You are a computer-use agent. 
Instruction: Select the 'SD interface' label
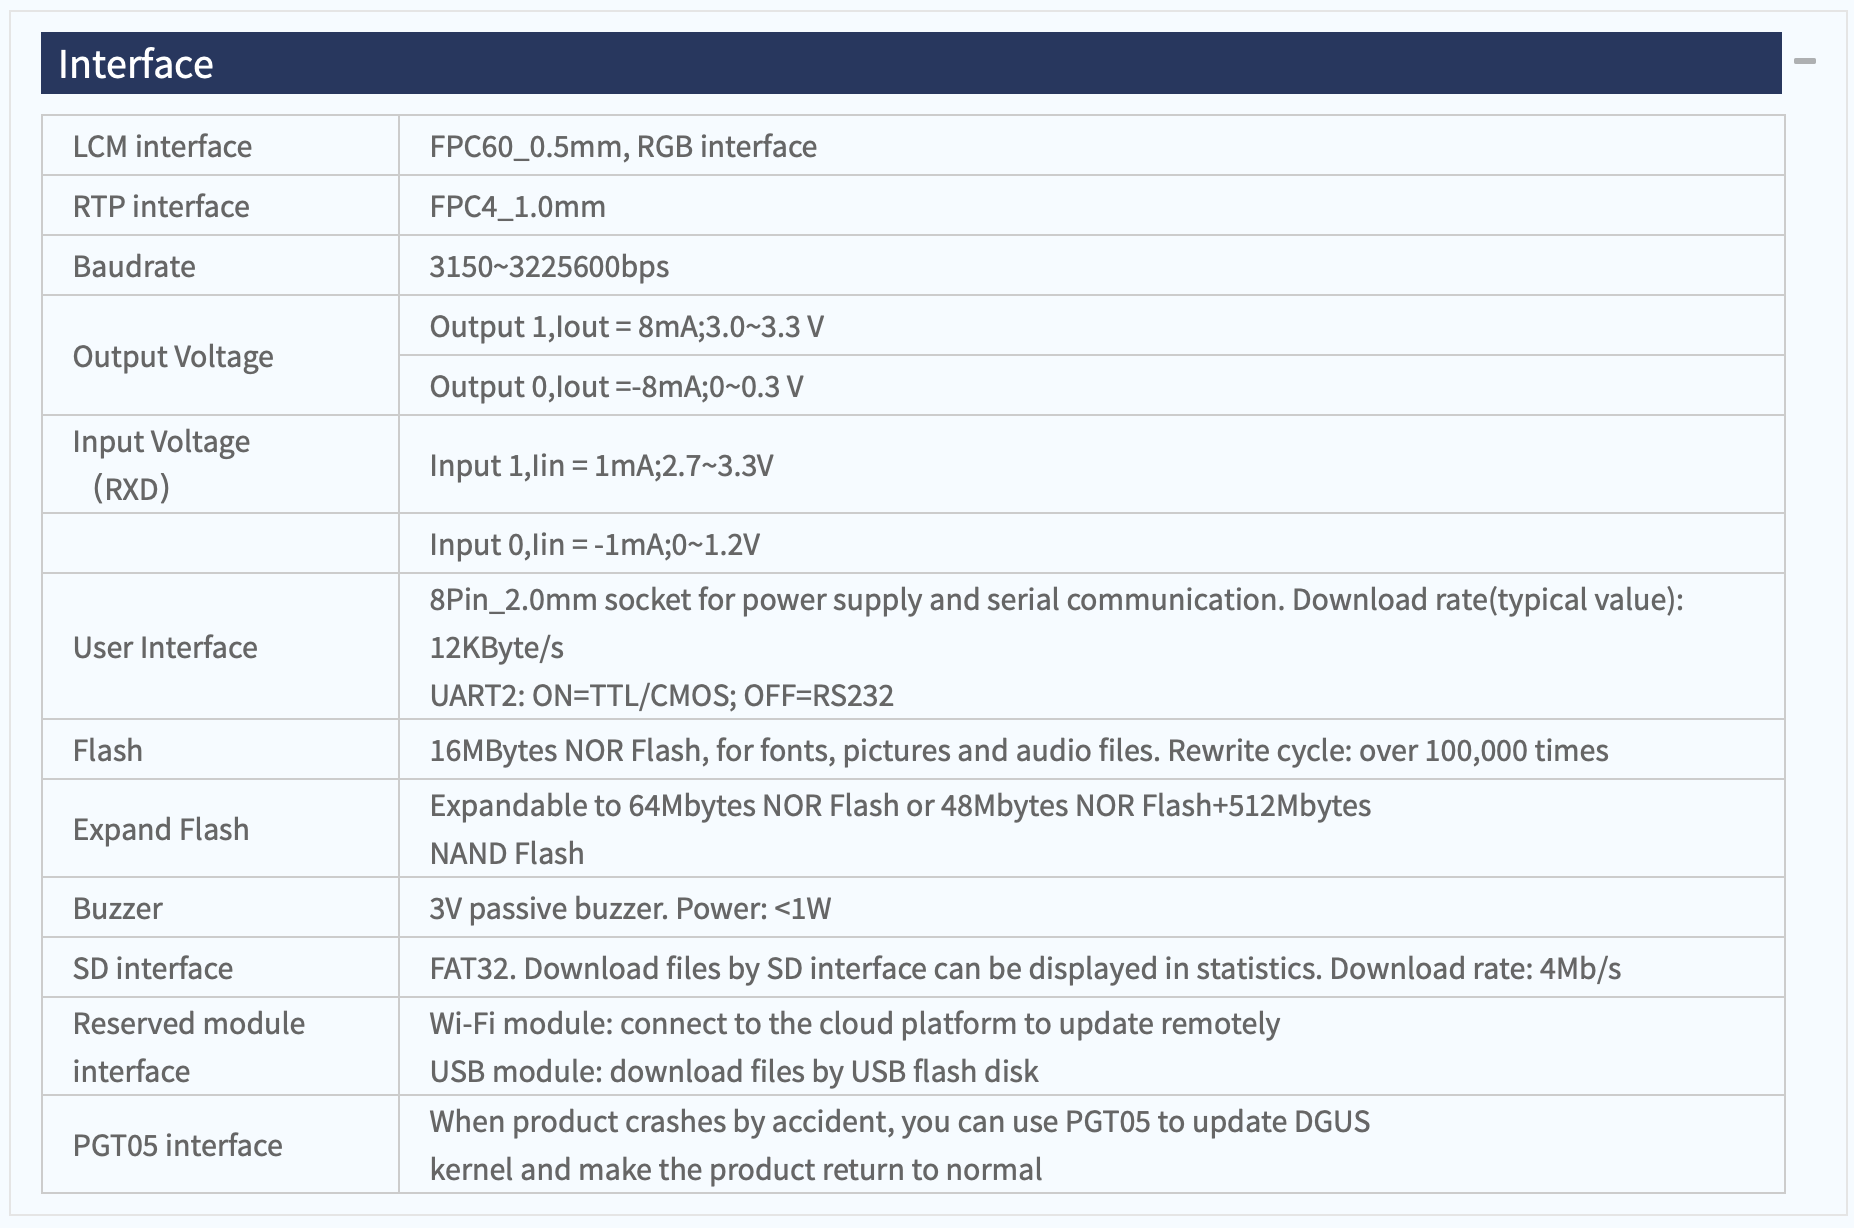pos(153,969)
